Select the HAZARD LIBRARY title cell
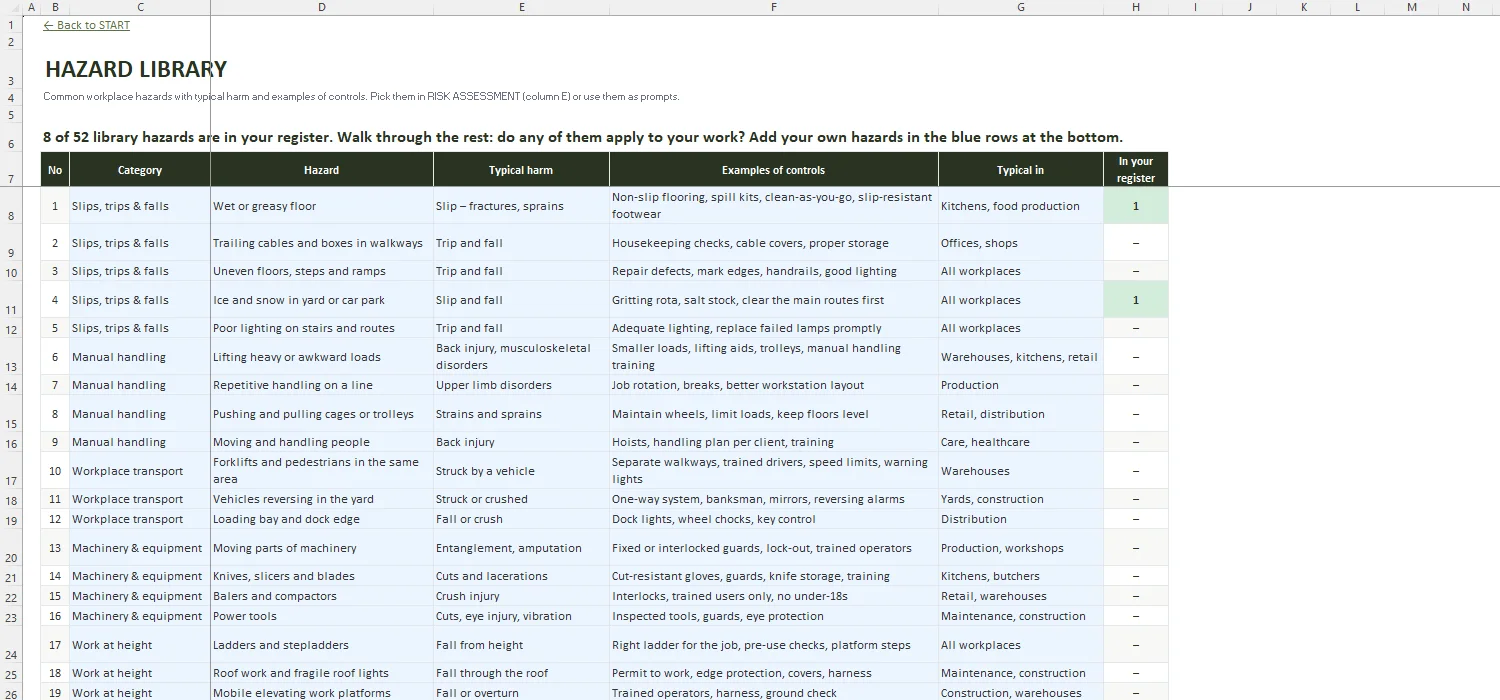The image size is (1500, 700). coord(136,69)
